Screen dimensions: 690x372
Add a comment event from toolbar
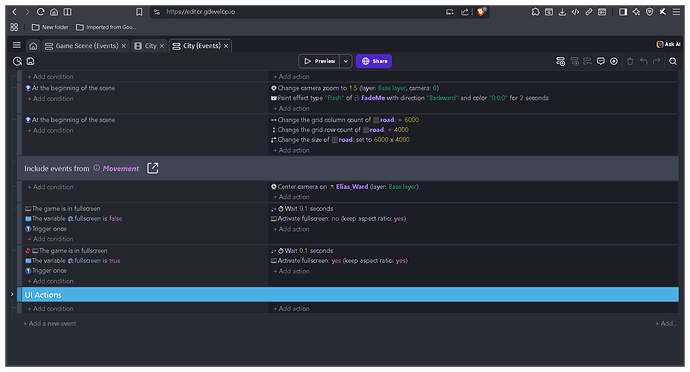click(601, 61)
